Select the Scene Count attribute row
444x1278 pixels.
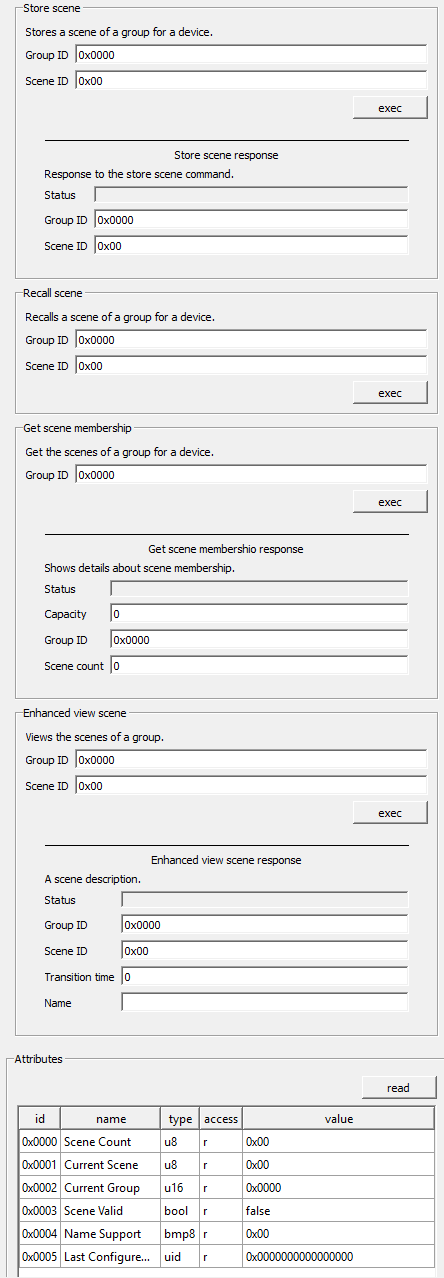coord(226,1142)
